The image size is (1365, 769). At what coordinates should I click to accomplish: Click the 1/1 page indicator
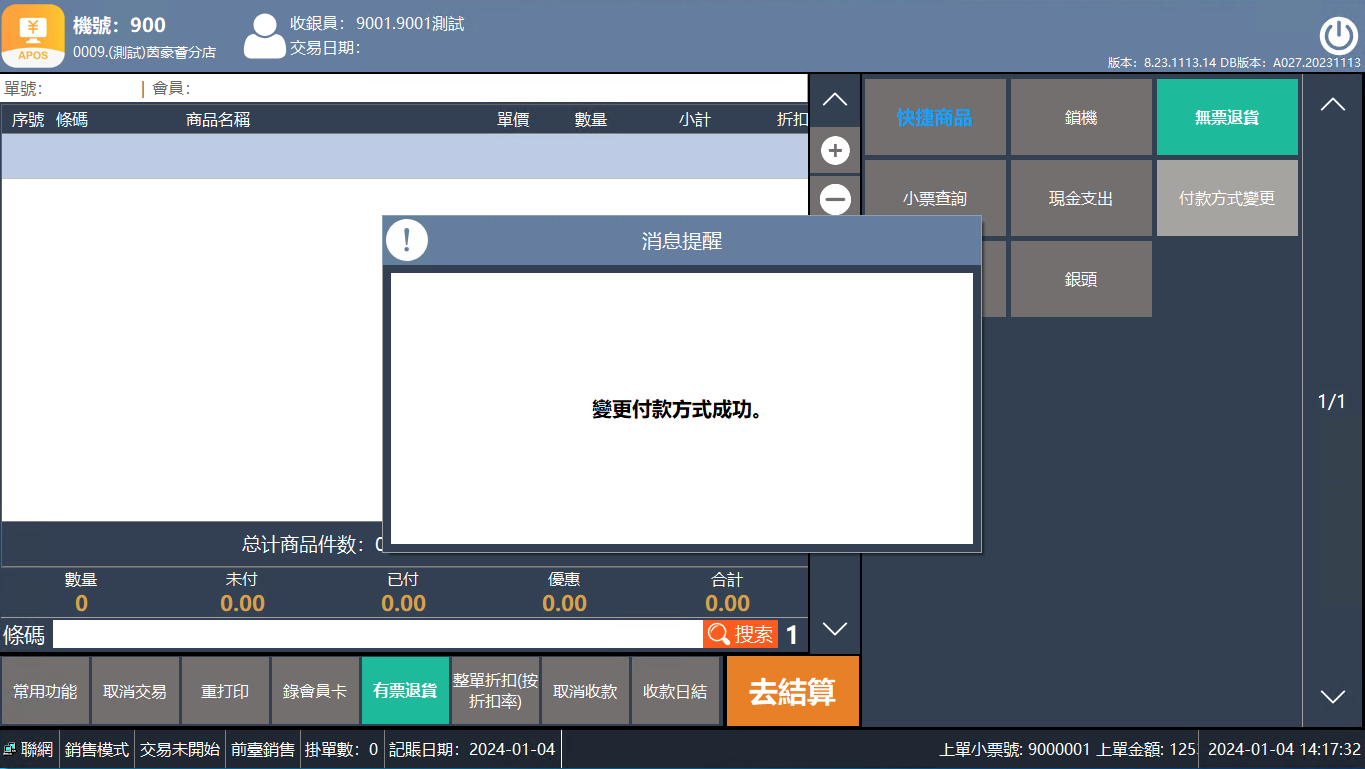pyautogui.click(x=1332, y=402)
